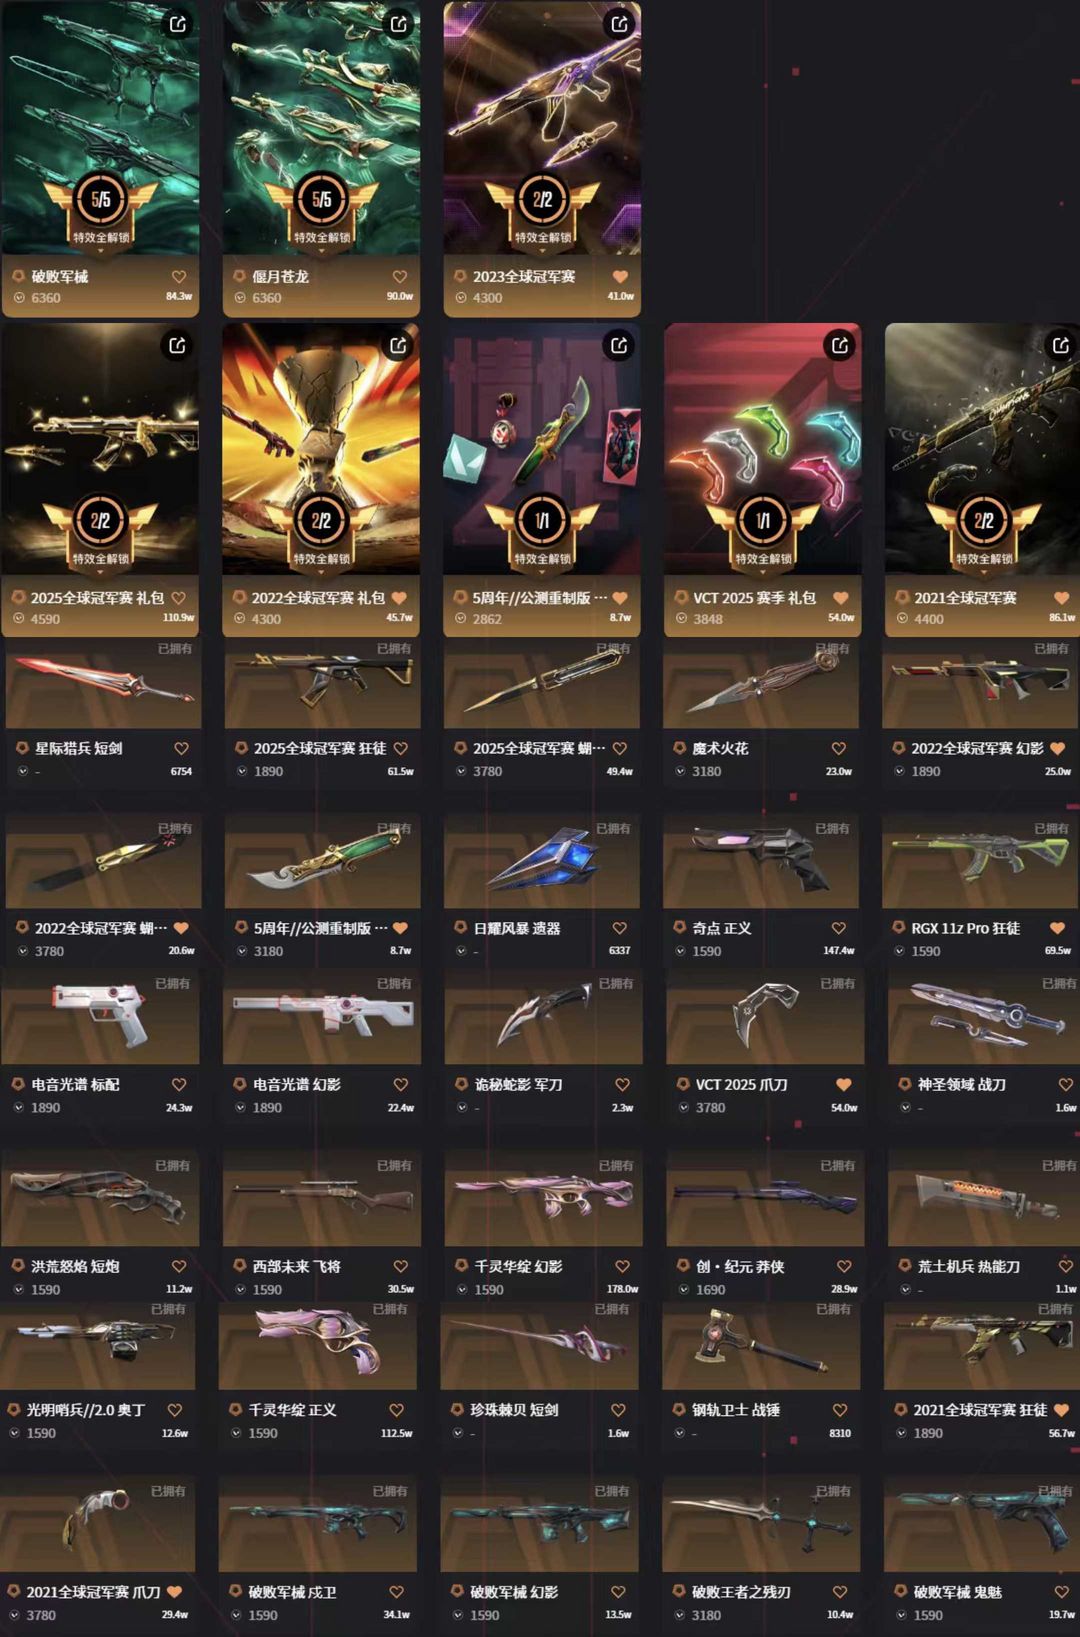This screenshot has width=1080, height=1637.
Task: Click share icon on 5周年//公测重制版 bundle
Action: (x=620, y=345)
